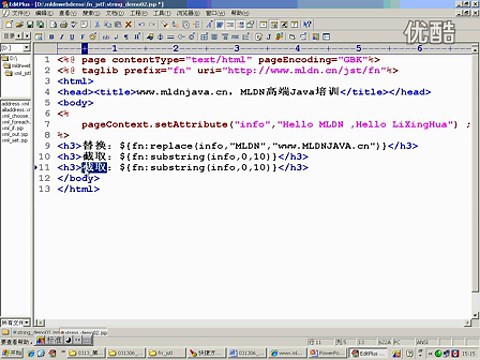This screenshot has height=360, width=480.
Task: Click the Cut scissors icon
Action: 97,24
